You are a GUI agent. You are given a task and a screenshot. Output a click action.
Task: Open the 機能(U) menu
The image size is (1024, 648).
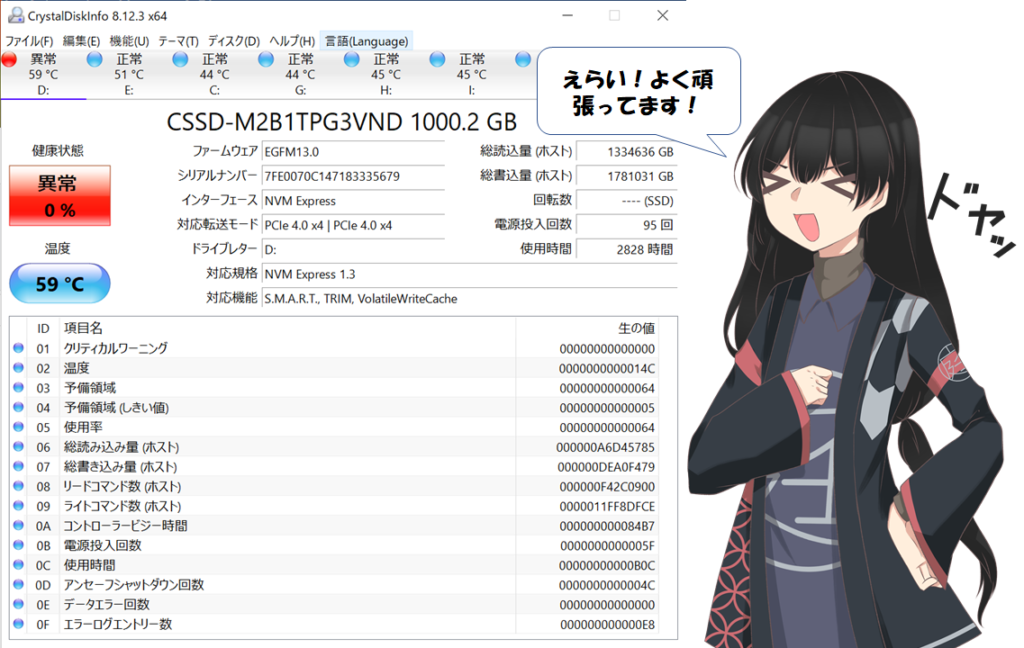(129, 41)
